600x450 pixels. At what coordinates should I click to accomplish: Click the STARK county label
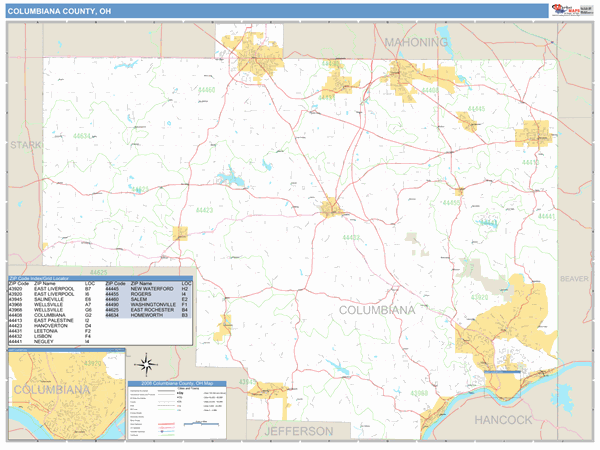coord(25,146)
